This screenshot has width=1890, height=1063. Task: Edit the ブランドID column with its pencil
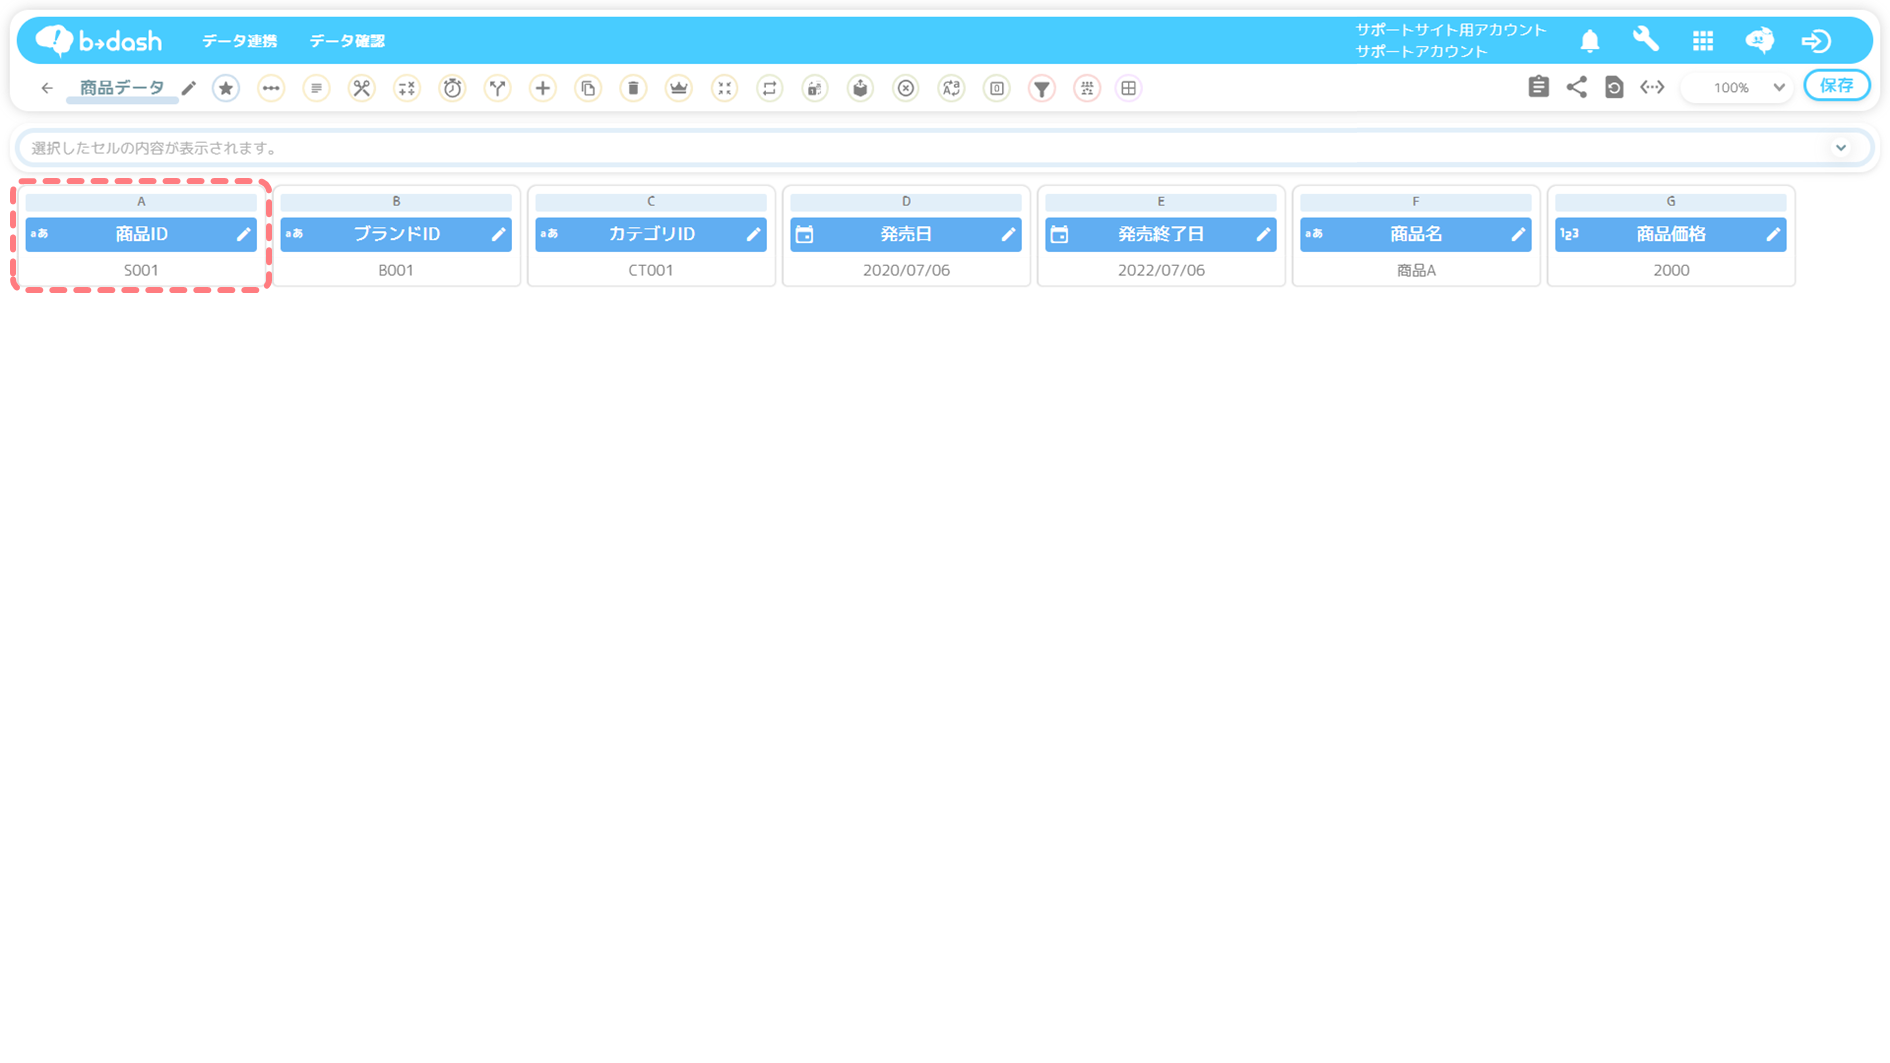pos(498,234)
